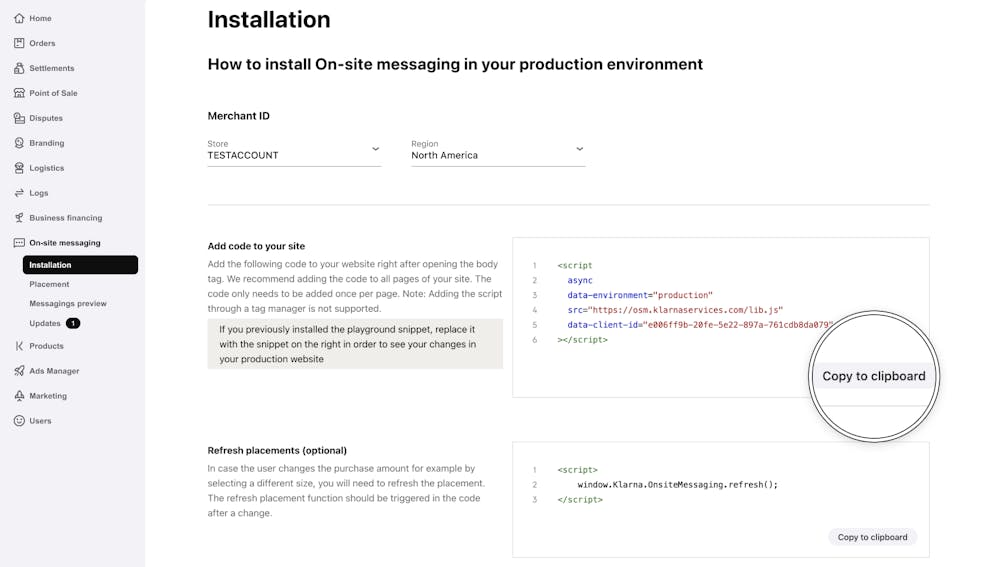
Task: Open Disputes using its icon
Action: pyautogui.click(x=19, y=118)
